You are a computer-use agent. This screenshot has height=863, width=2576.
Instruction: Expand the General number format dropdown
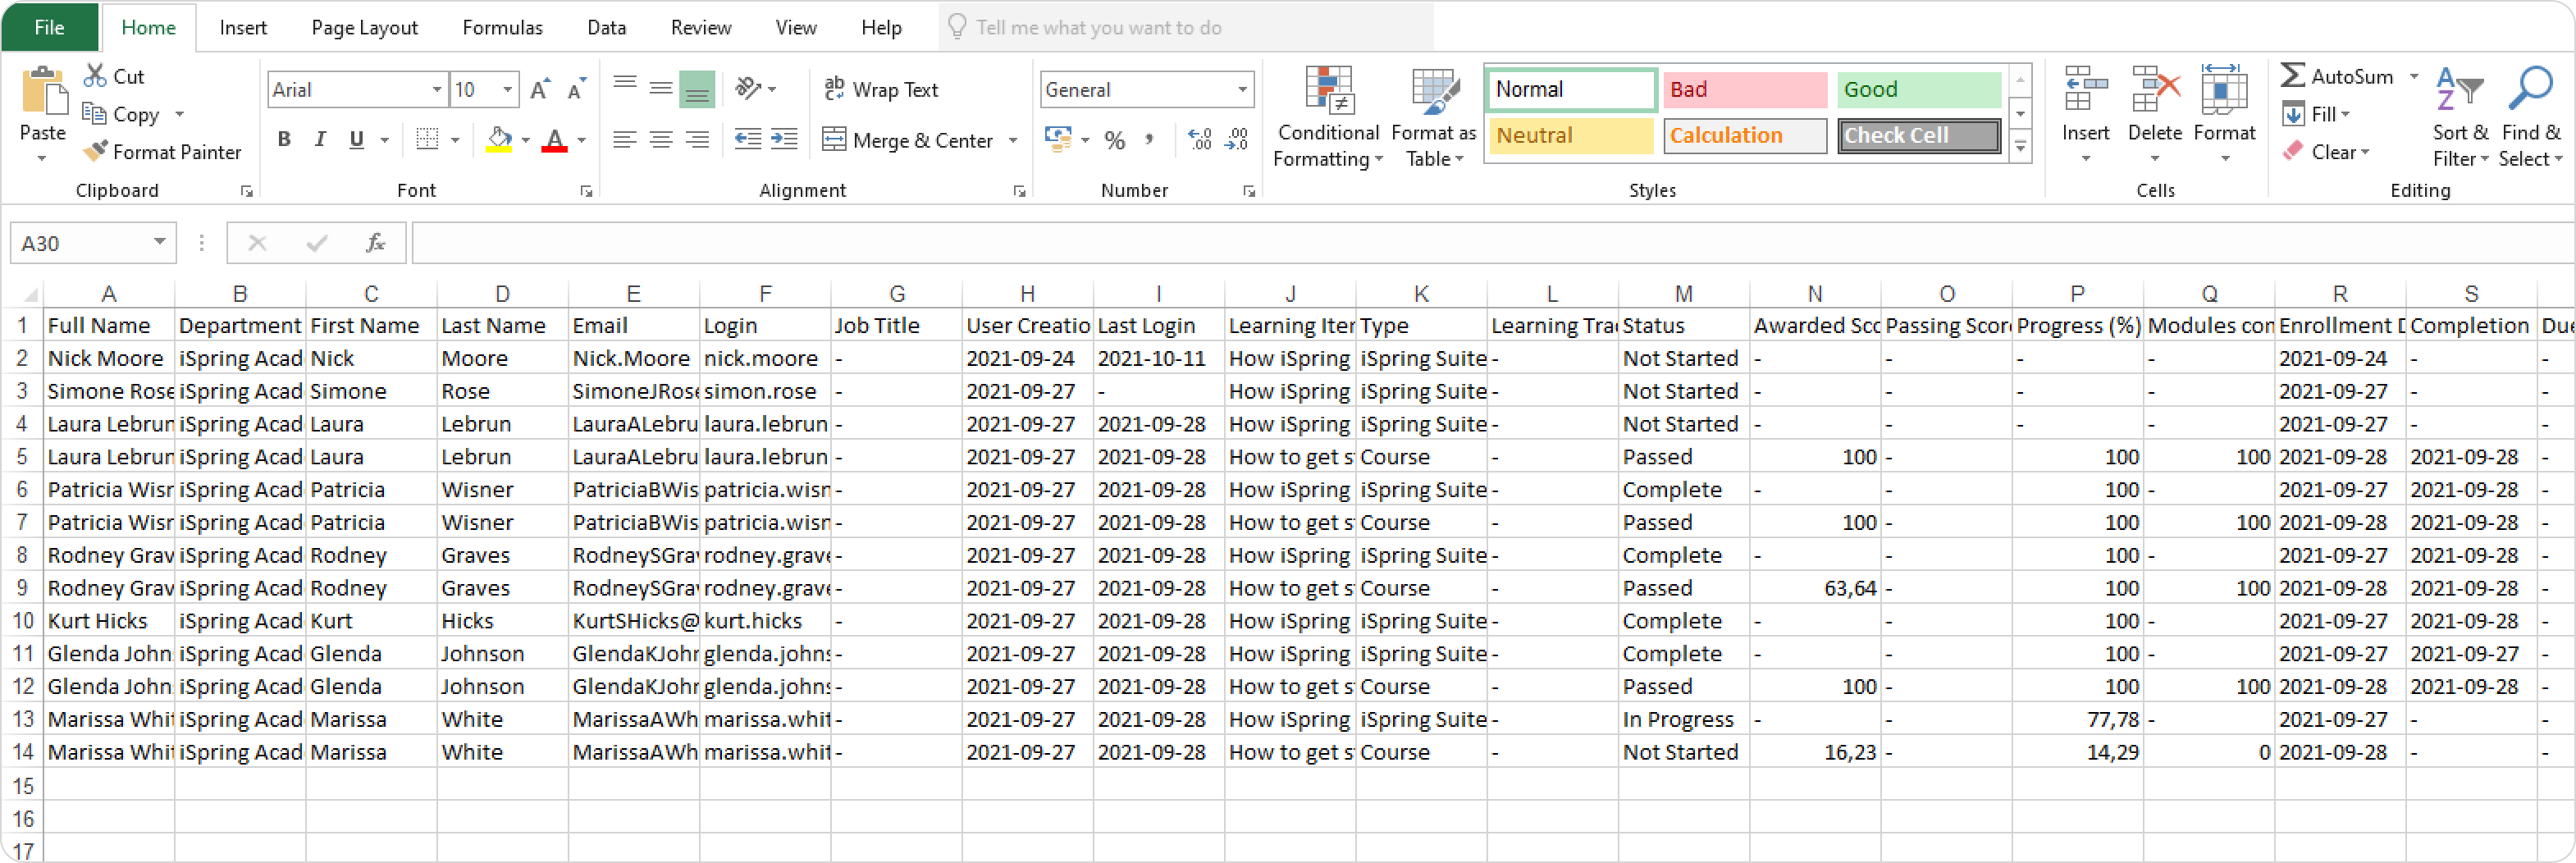click(x=1242, y=90)
